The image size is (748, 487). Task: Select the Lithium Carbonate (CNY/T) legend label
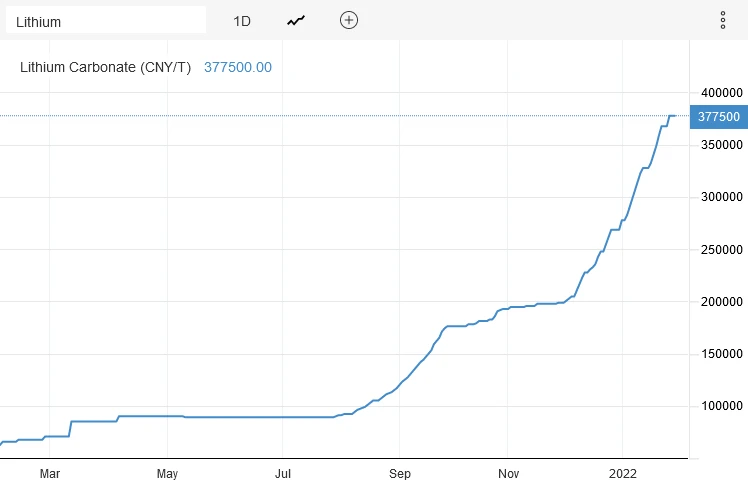(106, 67)
